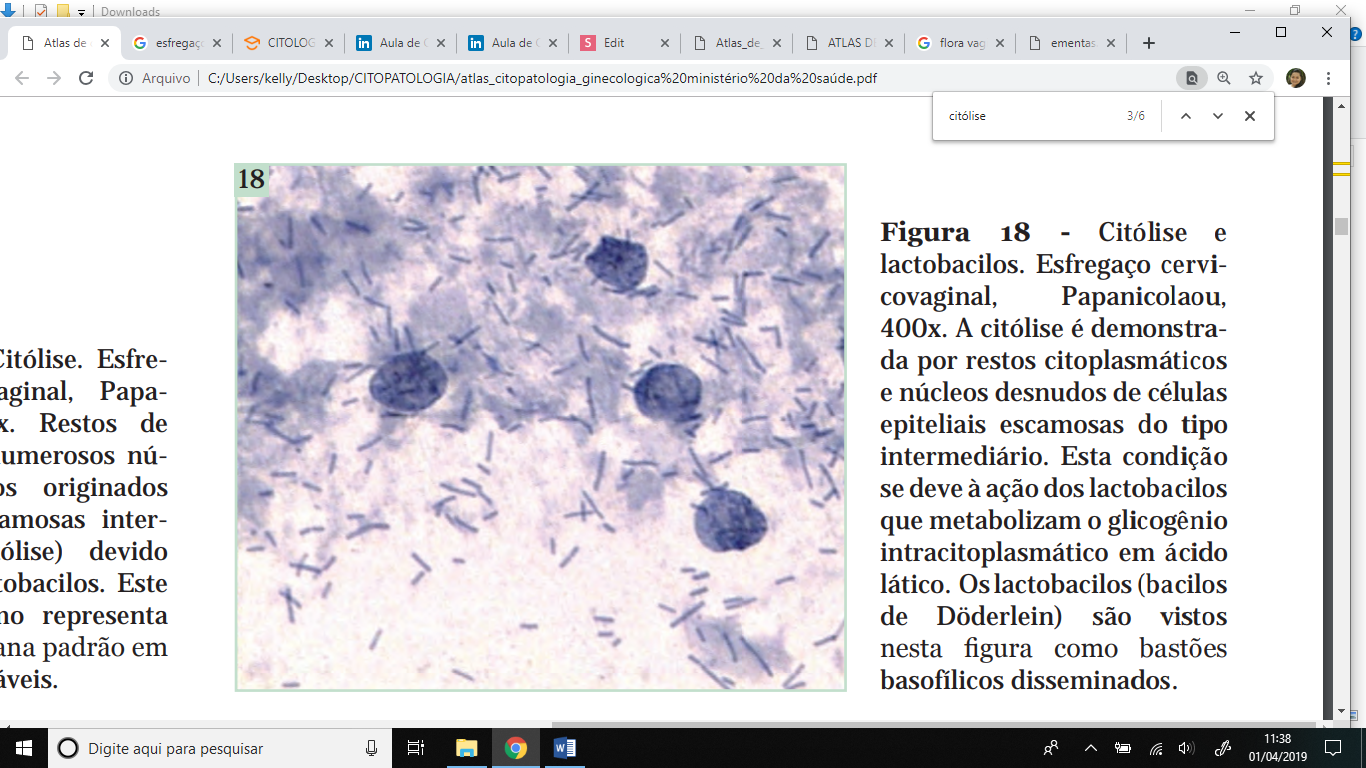1366x768 pixels.
Task: Close the find bar
Action: [1250, 116]
